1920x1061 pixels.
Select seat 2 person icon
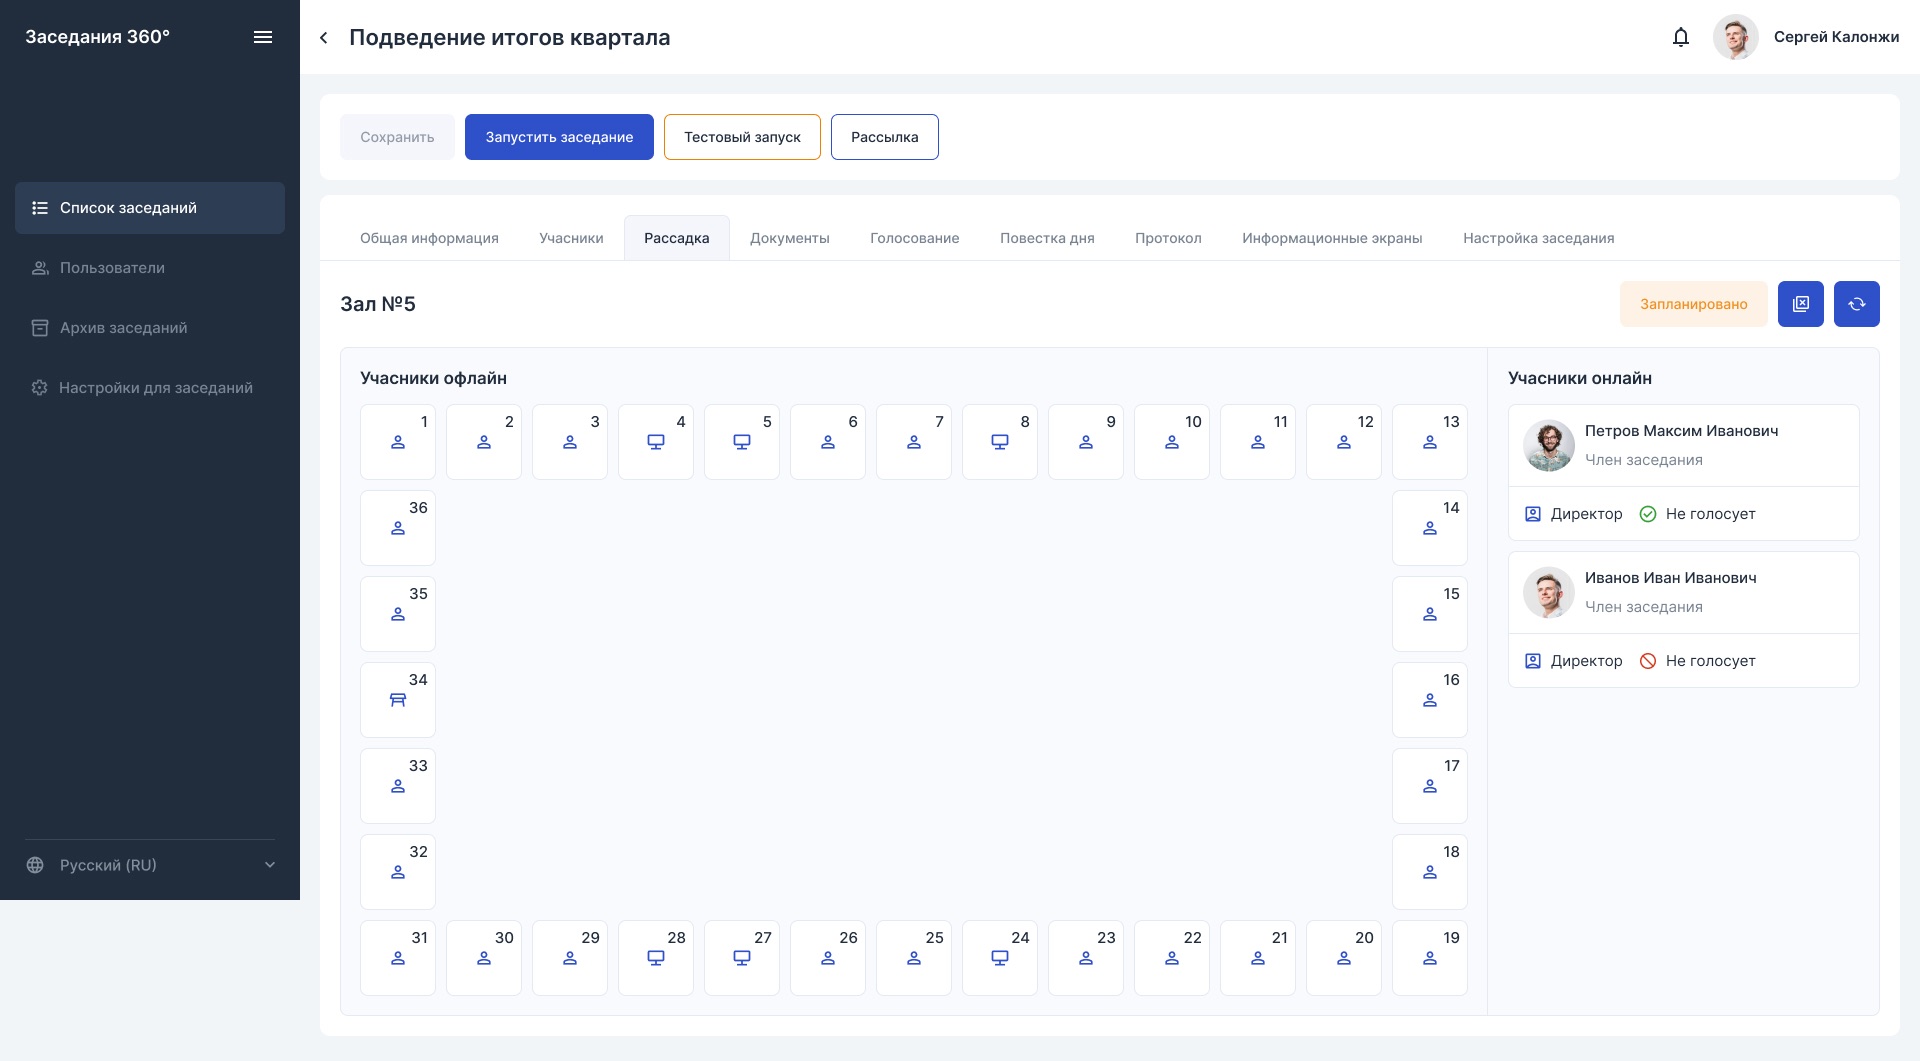tap(484, 442)
